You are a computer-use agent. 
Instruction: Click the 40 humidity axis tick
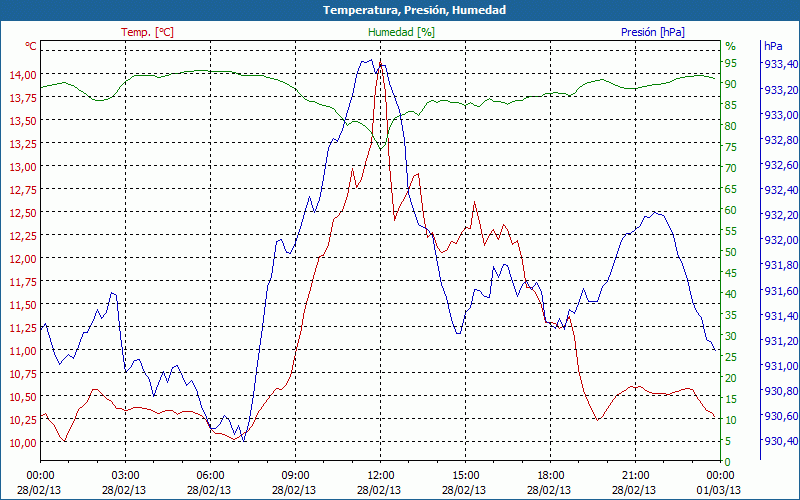tap(731, 294)
